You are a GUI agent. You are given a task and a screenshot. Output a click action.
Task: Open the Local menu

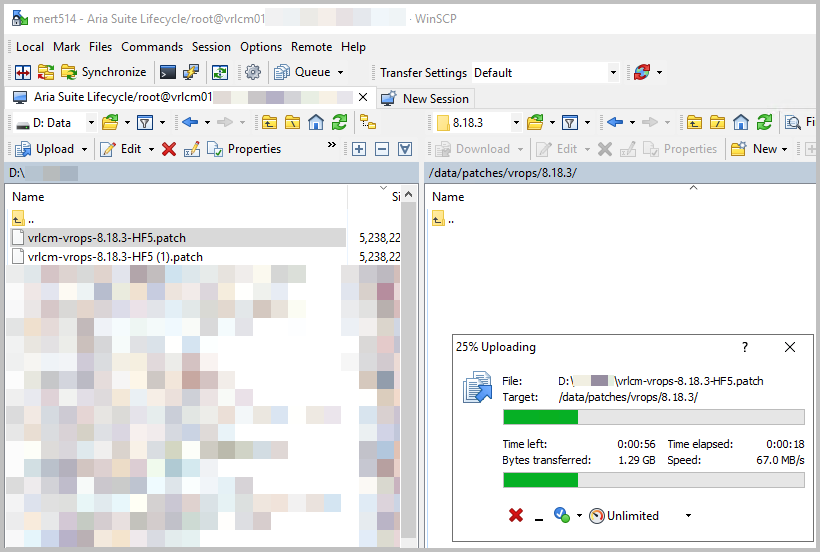pyautogui.click(x=30, y=47)
